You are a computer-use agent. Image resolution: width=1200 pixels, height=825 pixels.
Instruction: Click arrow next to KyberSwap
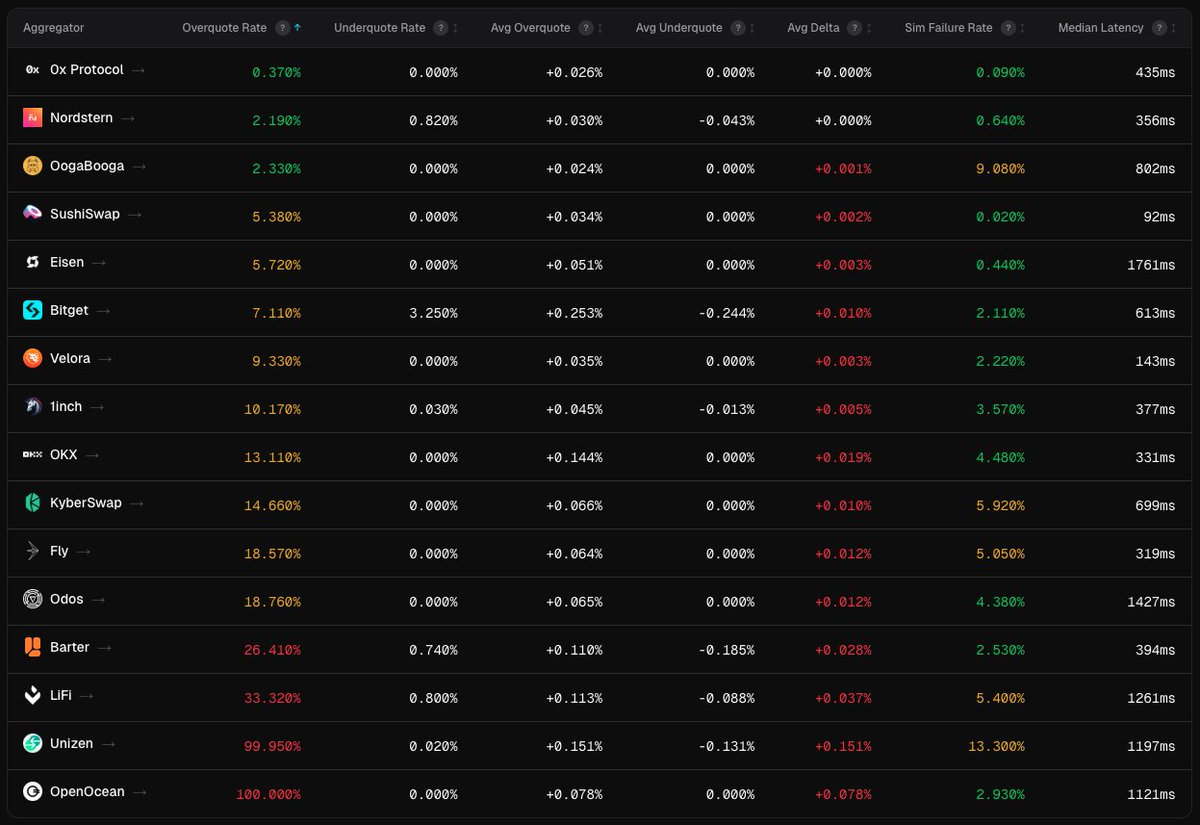137,503
